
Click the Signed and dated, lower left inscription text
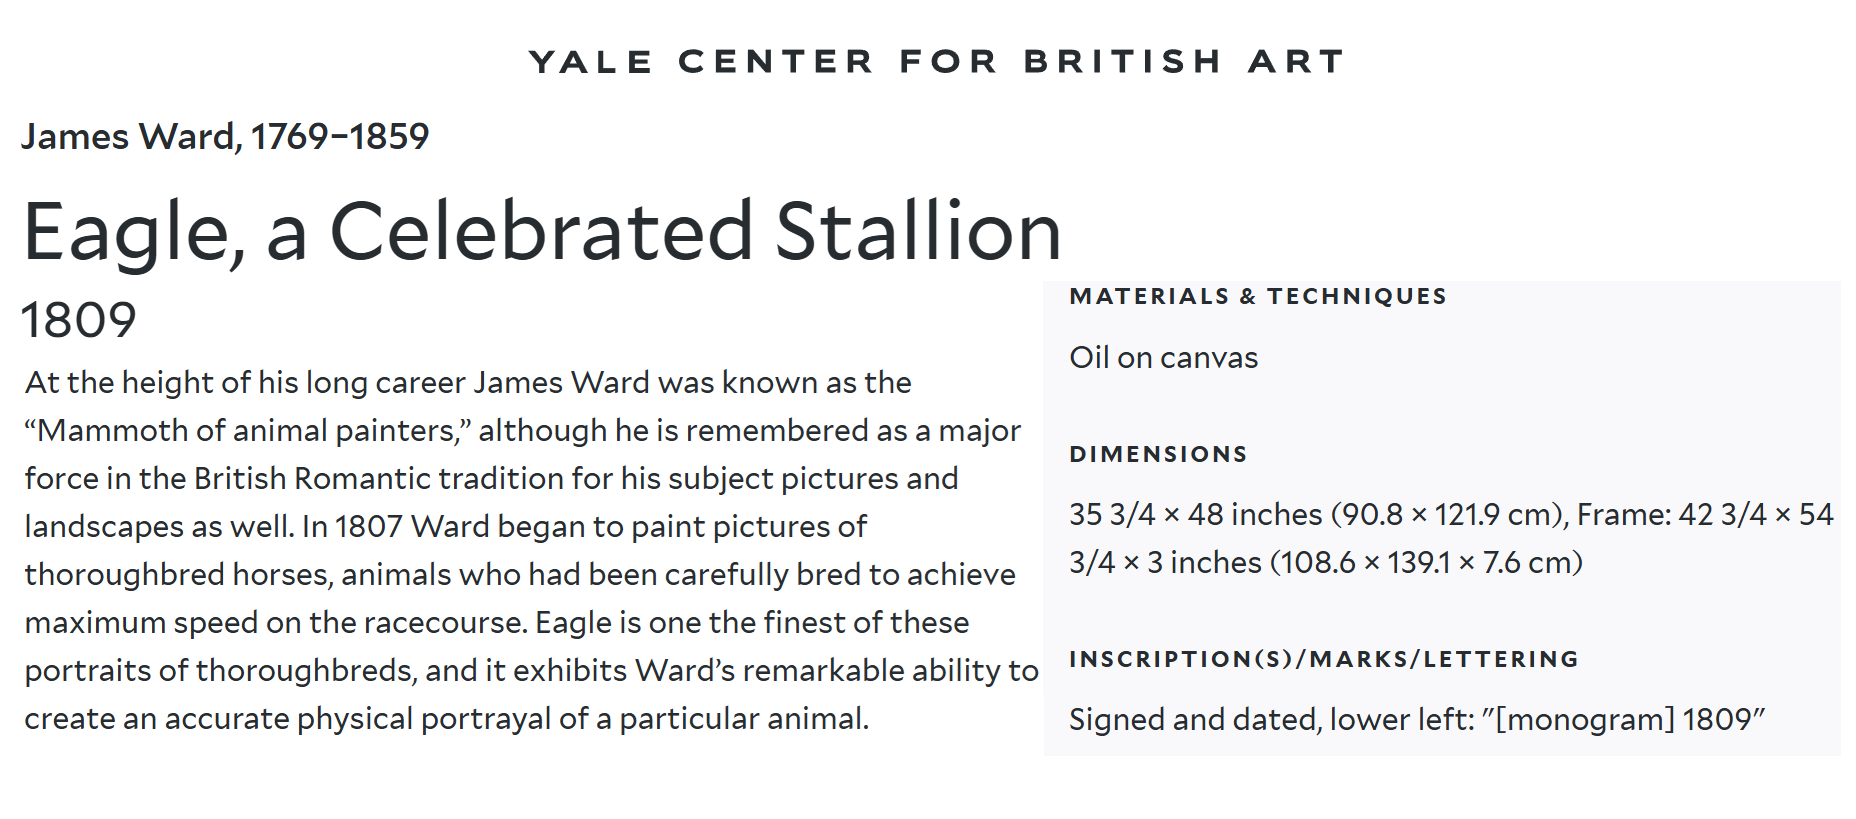tap(1417, 720)
